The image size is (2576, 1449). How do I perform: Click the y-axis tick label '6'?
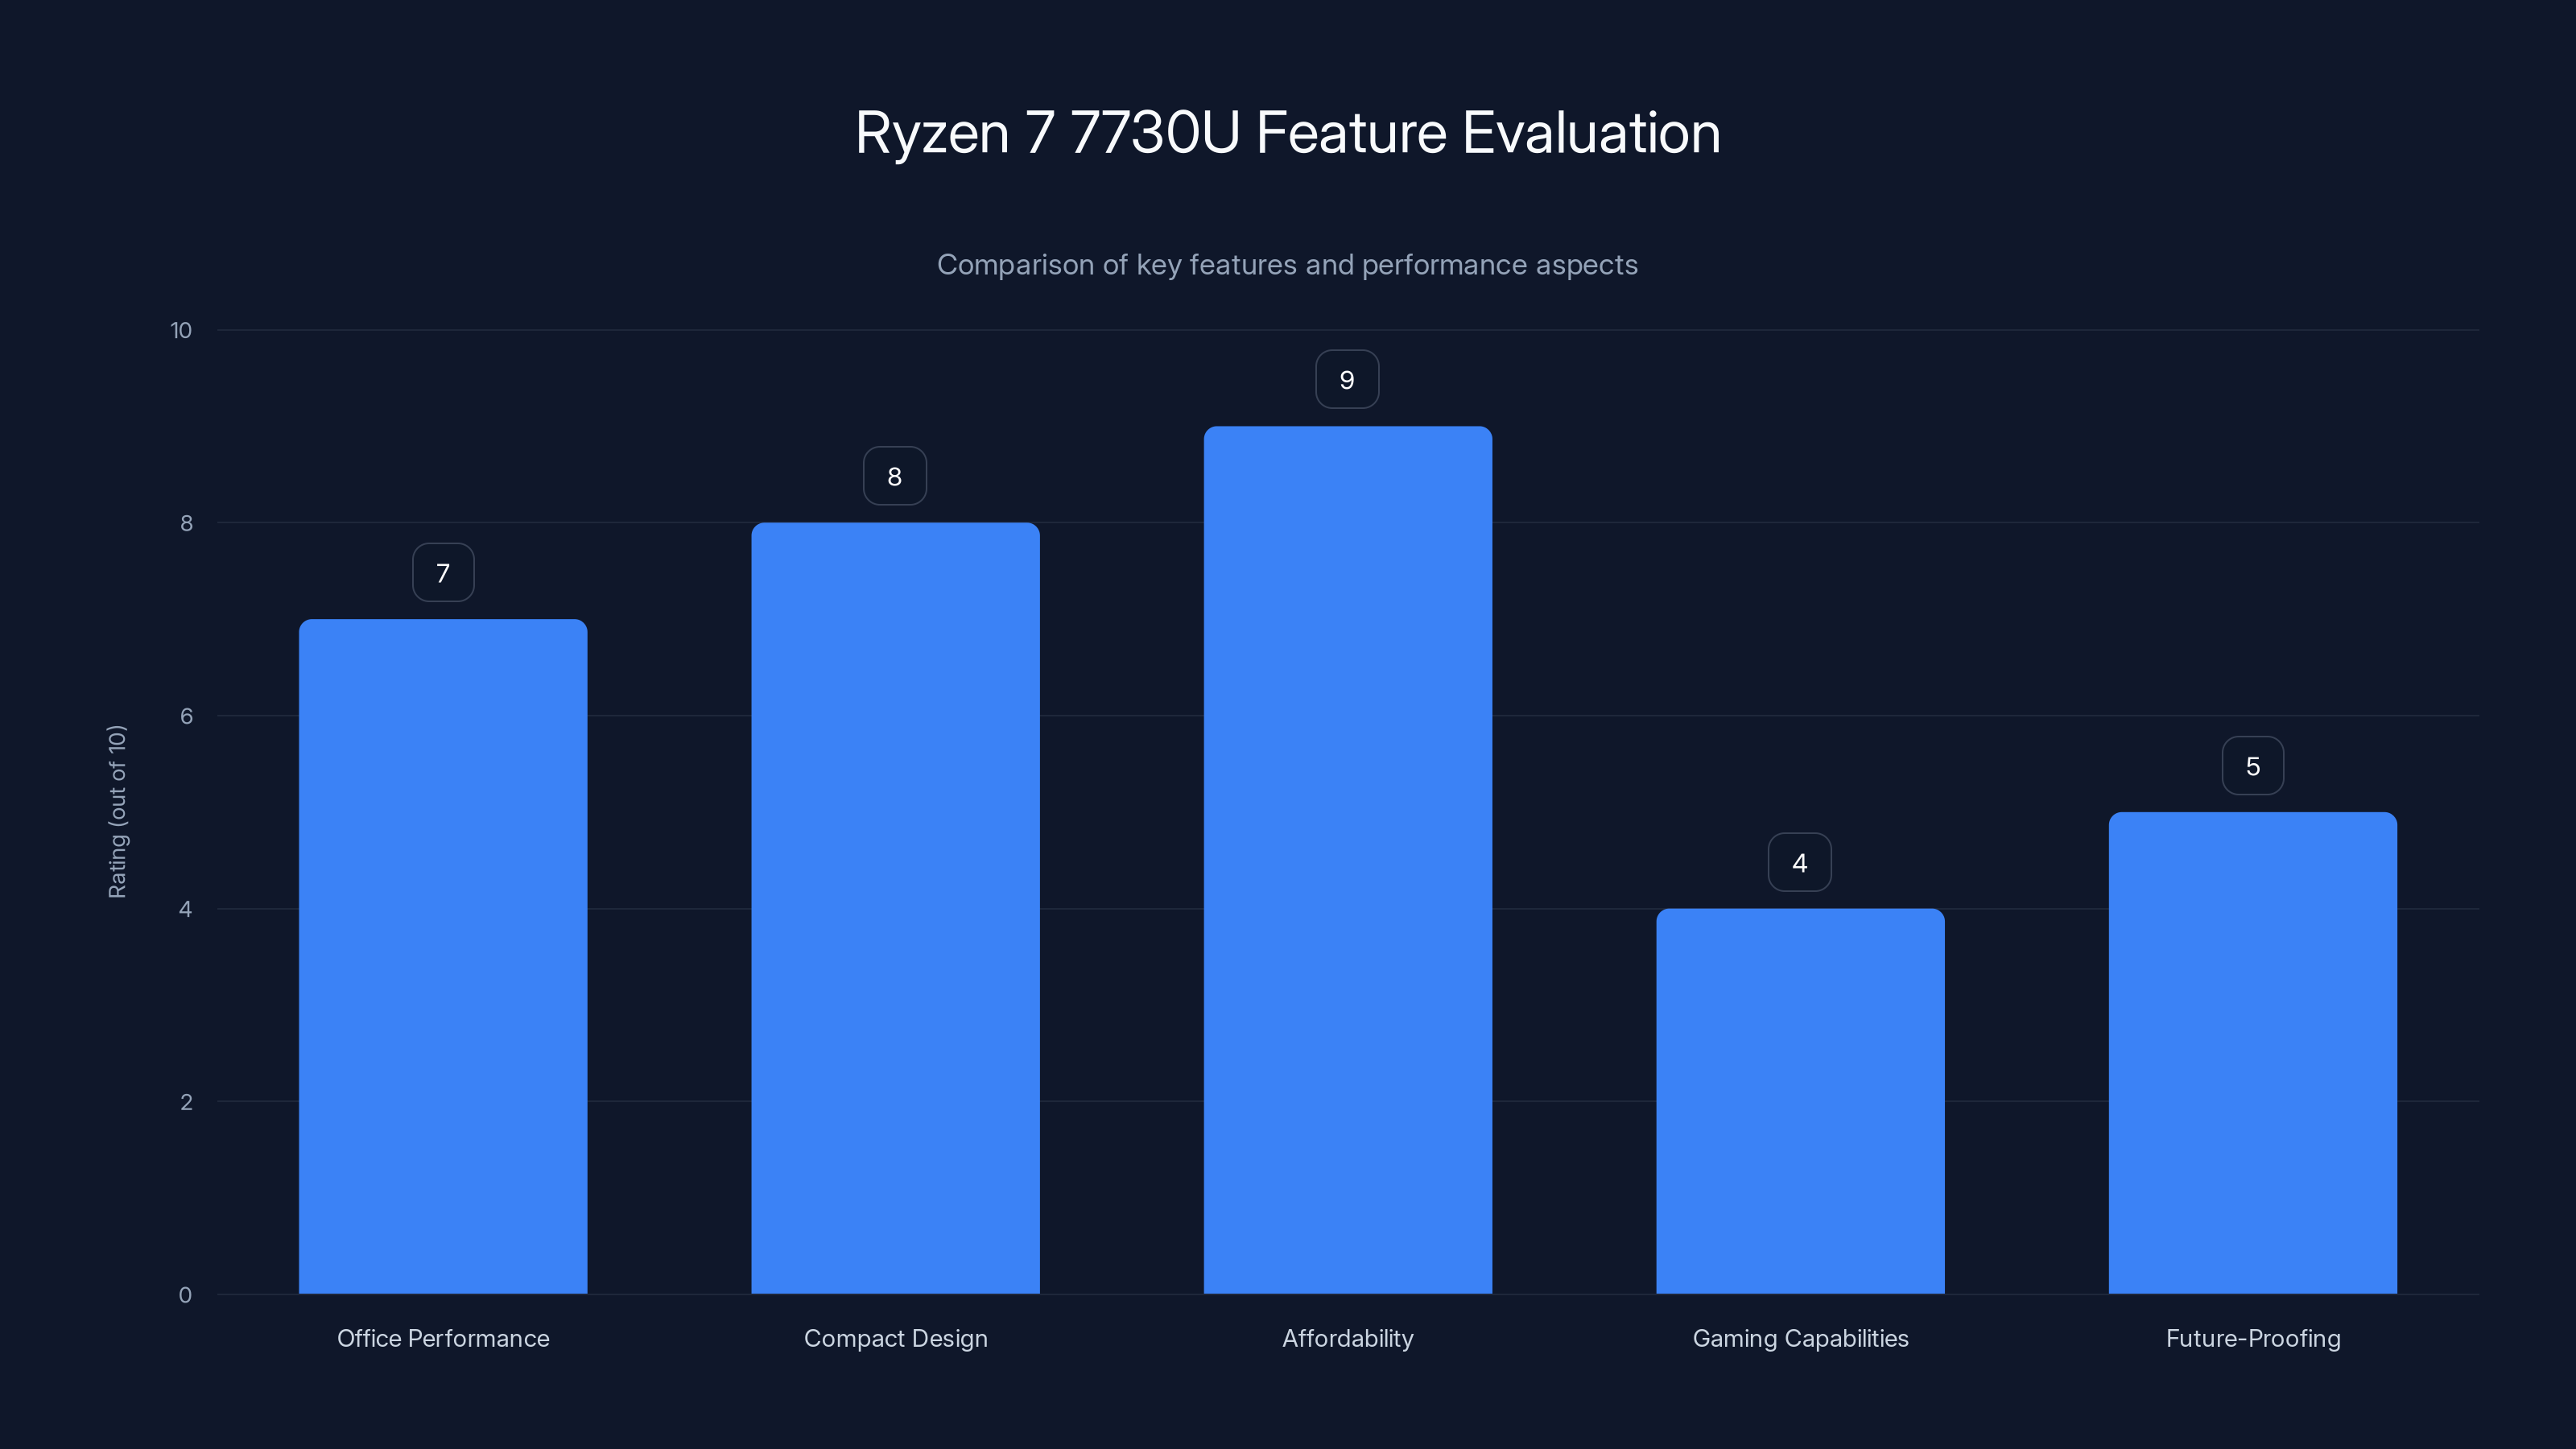pos(186,716)
